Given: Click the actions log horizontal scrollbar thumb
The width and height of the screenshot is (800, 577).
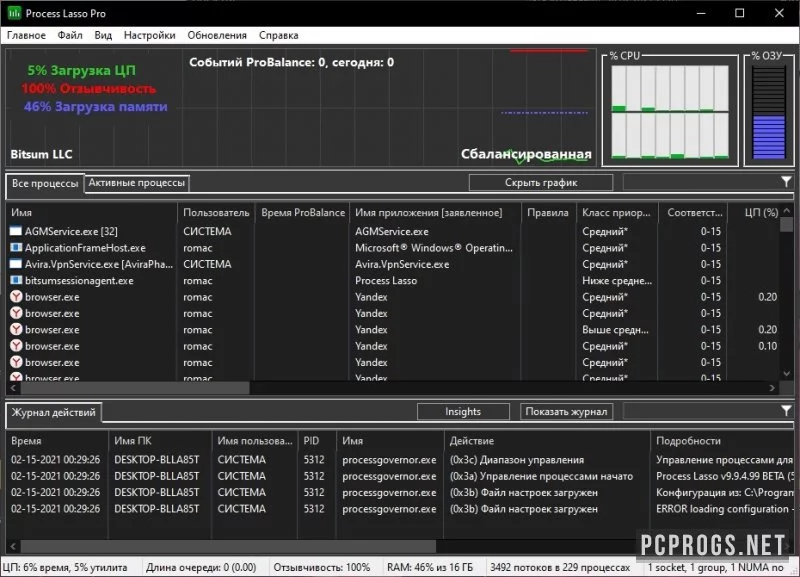Looking at the screenshot, I should click(228, 546).
